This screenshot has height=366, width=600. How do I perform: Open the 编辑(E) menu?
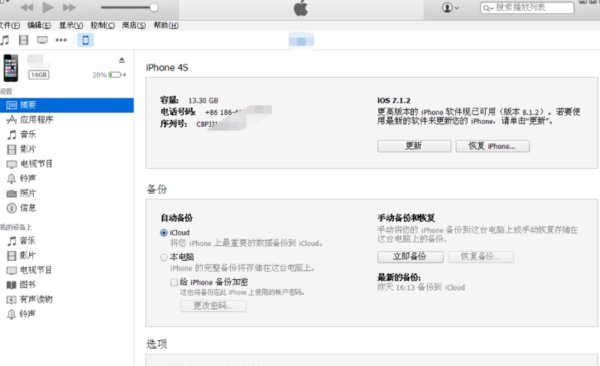pyautogui.click(x=39, y=25)
